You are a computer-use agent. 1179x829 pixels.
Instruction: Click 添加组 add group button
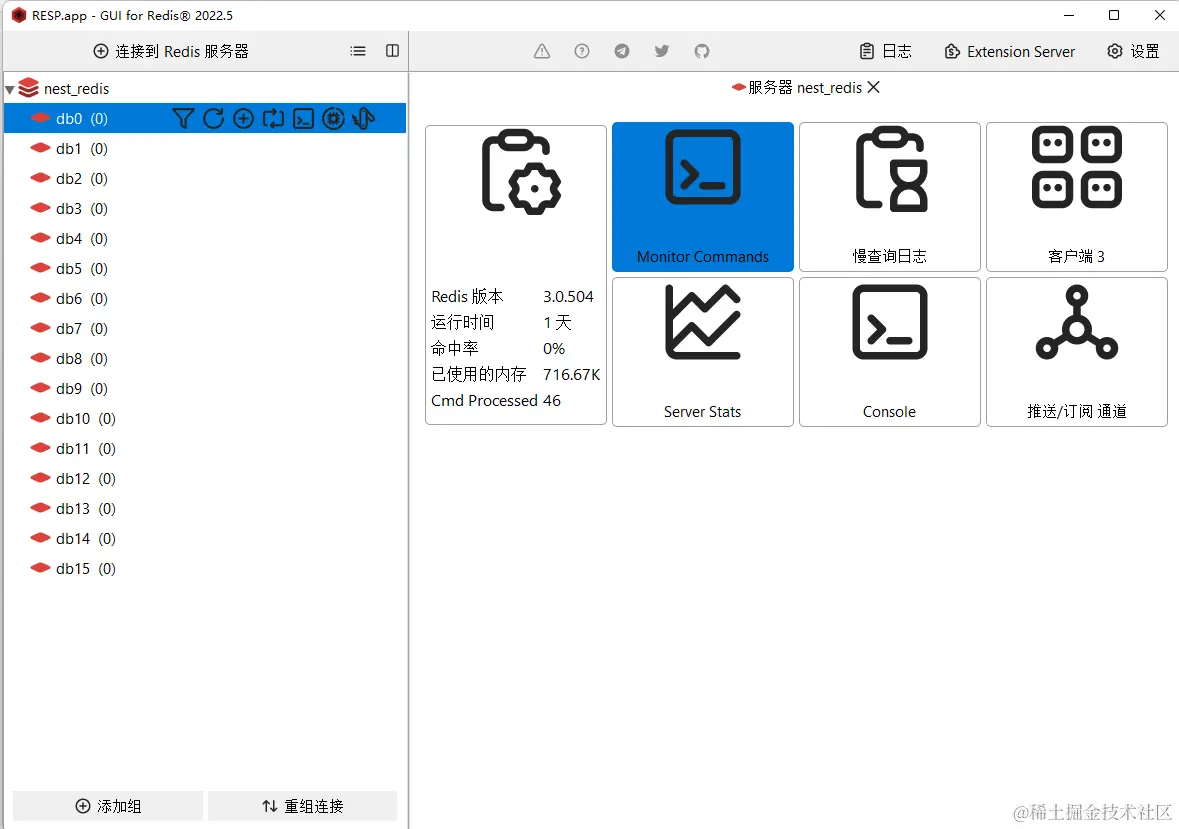[x=108, y=806]
